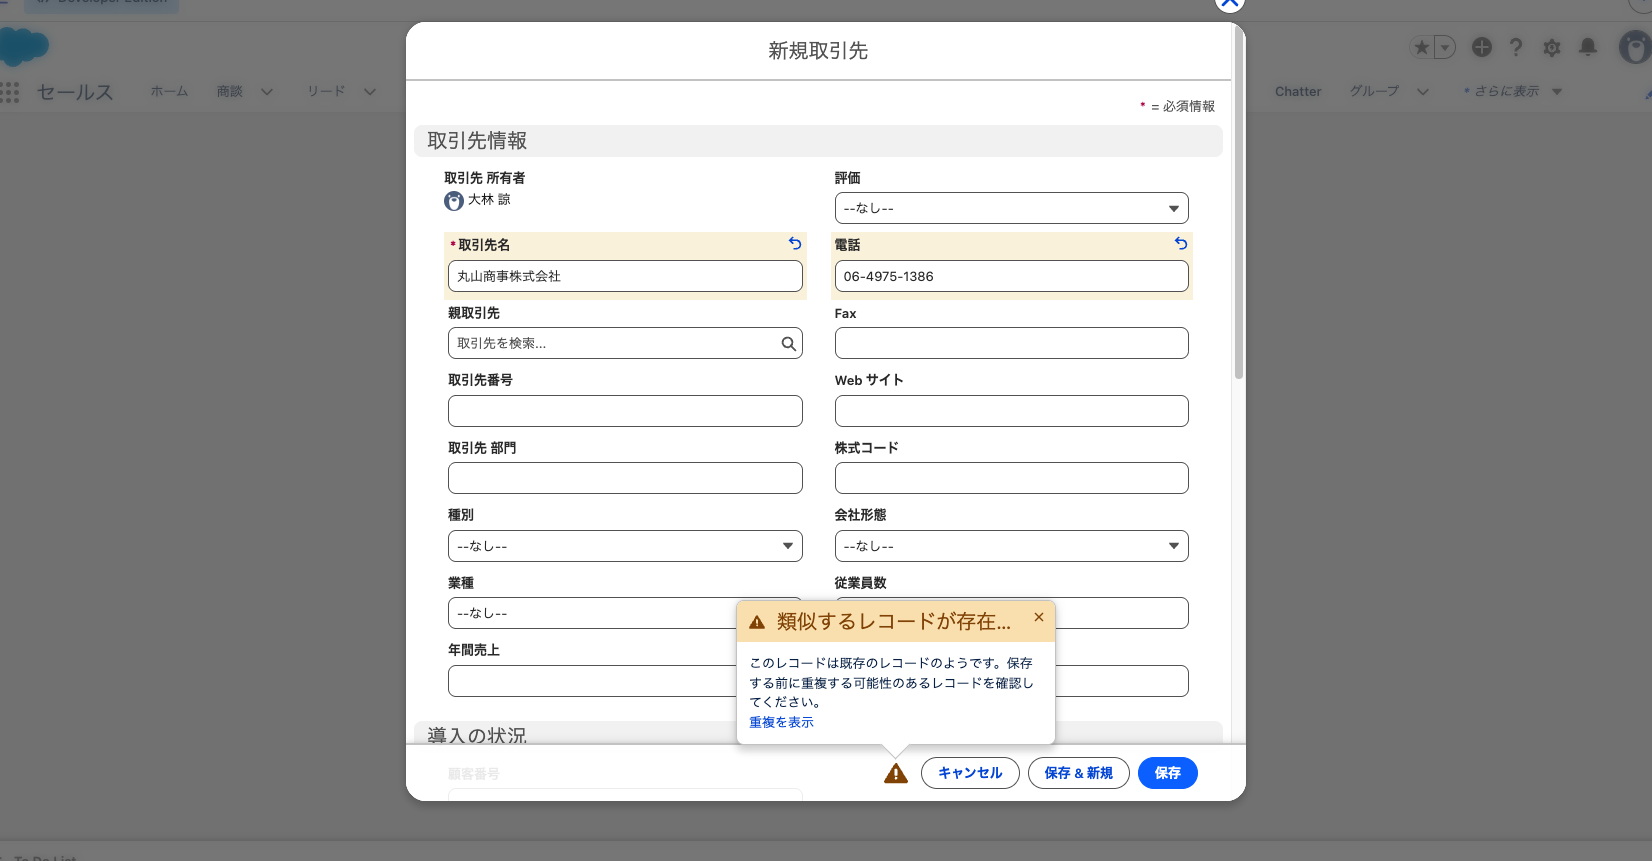Focus the 取引先番号 input field
The image size is (1652, 861).
(625, 411)
